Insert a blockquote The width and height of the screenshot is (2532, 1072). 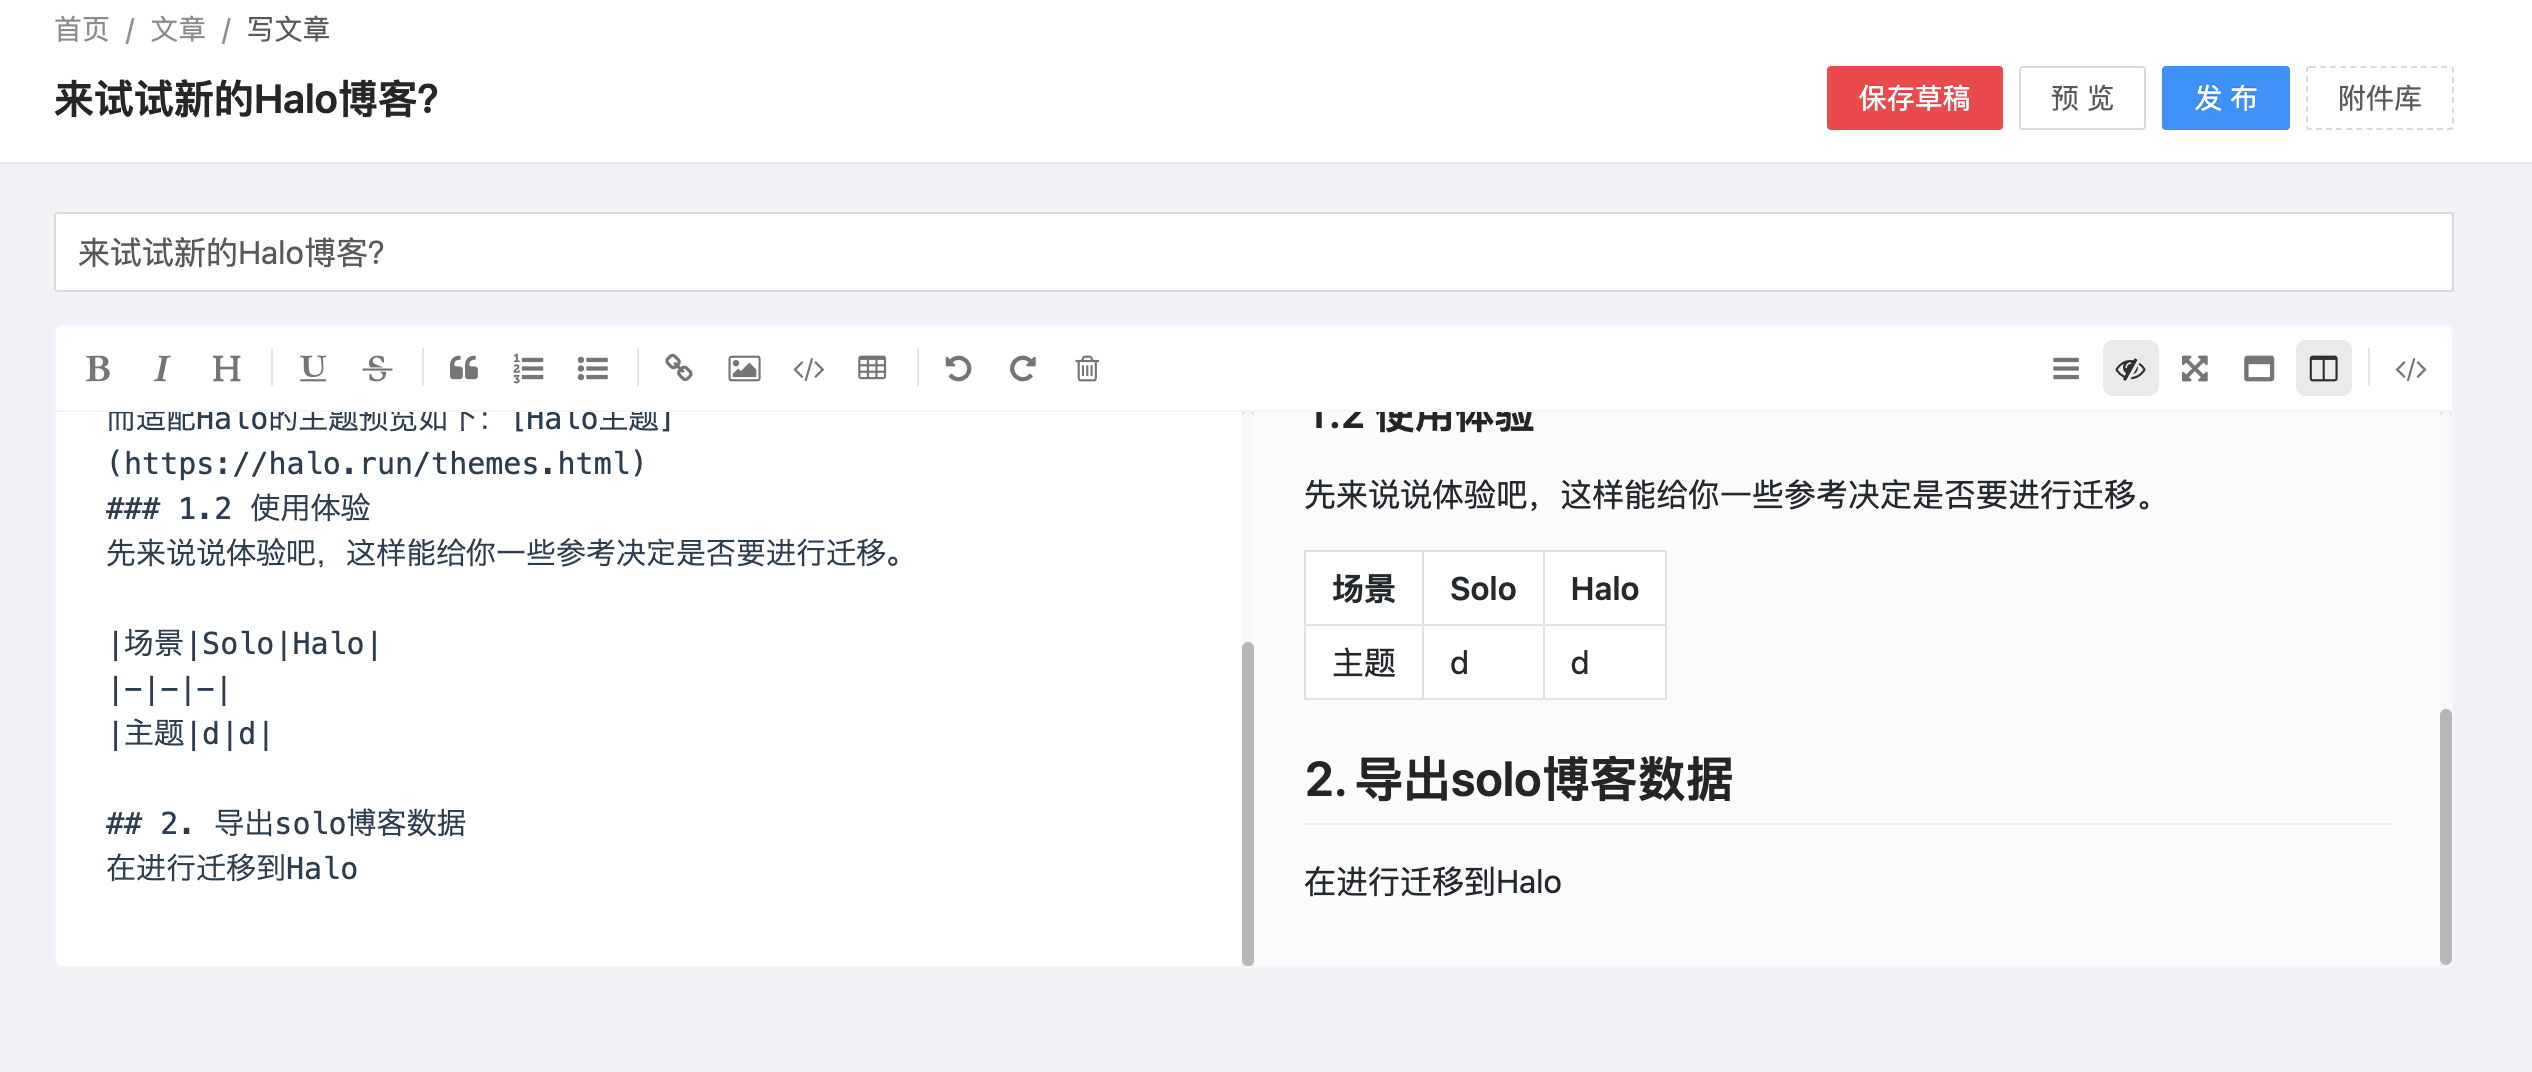(x=463, y=369)
